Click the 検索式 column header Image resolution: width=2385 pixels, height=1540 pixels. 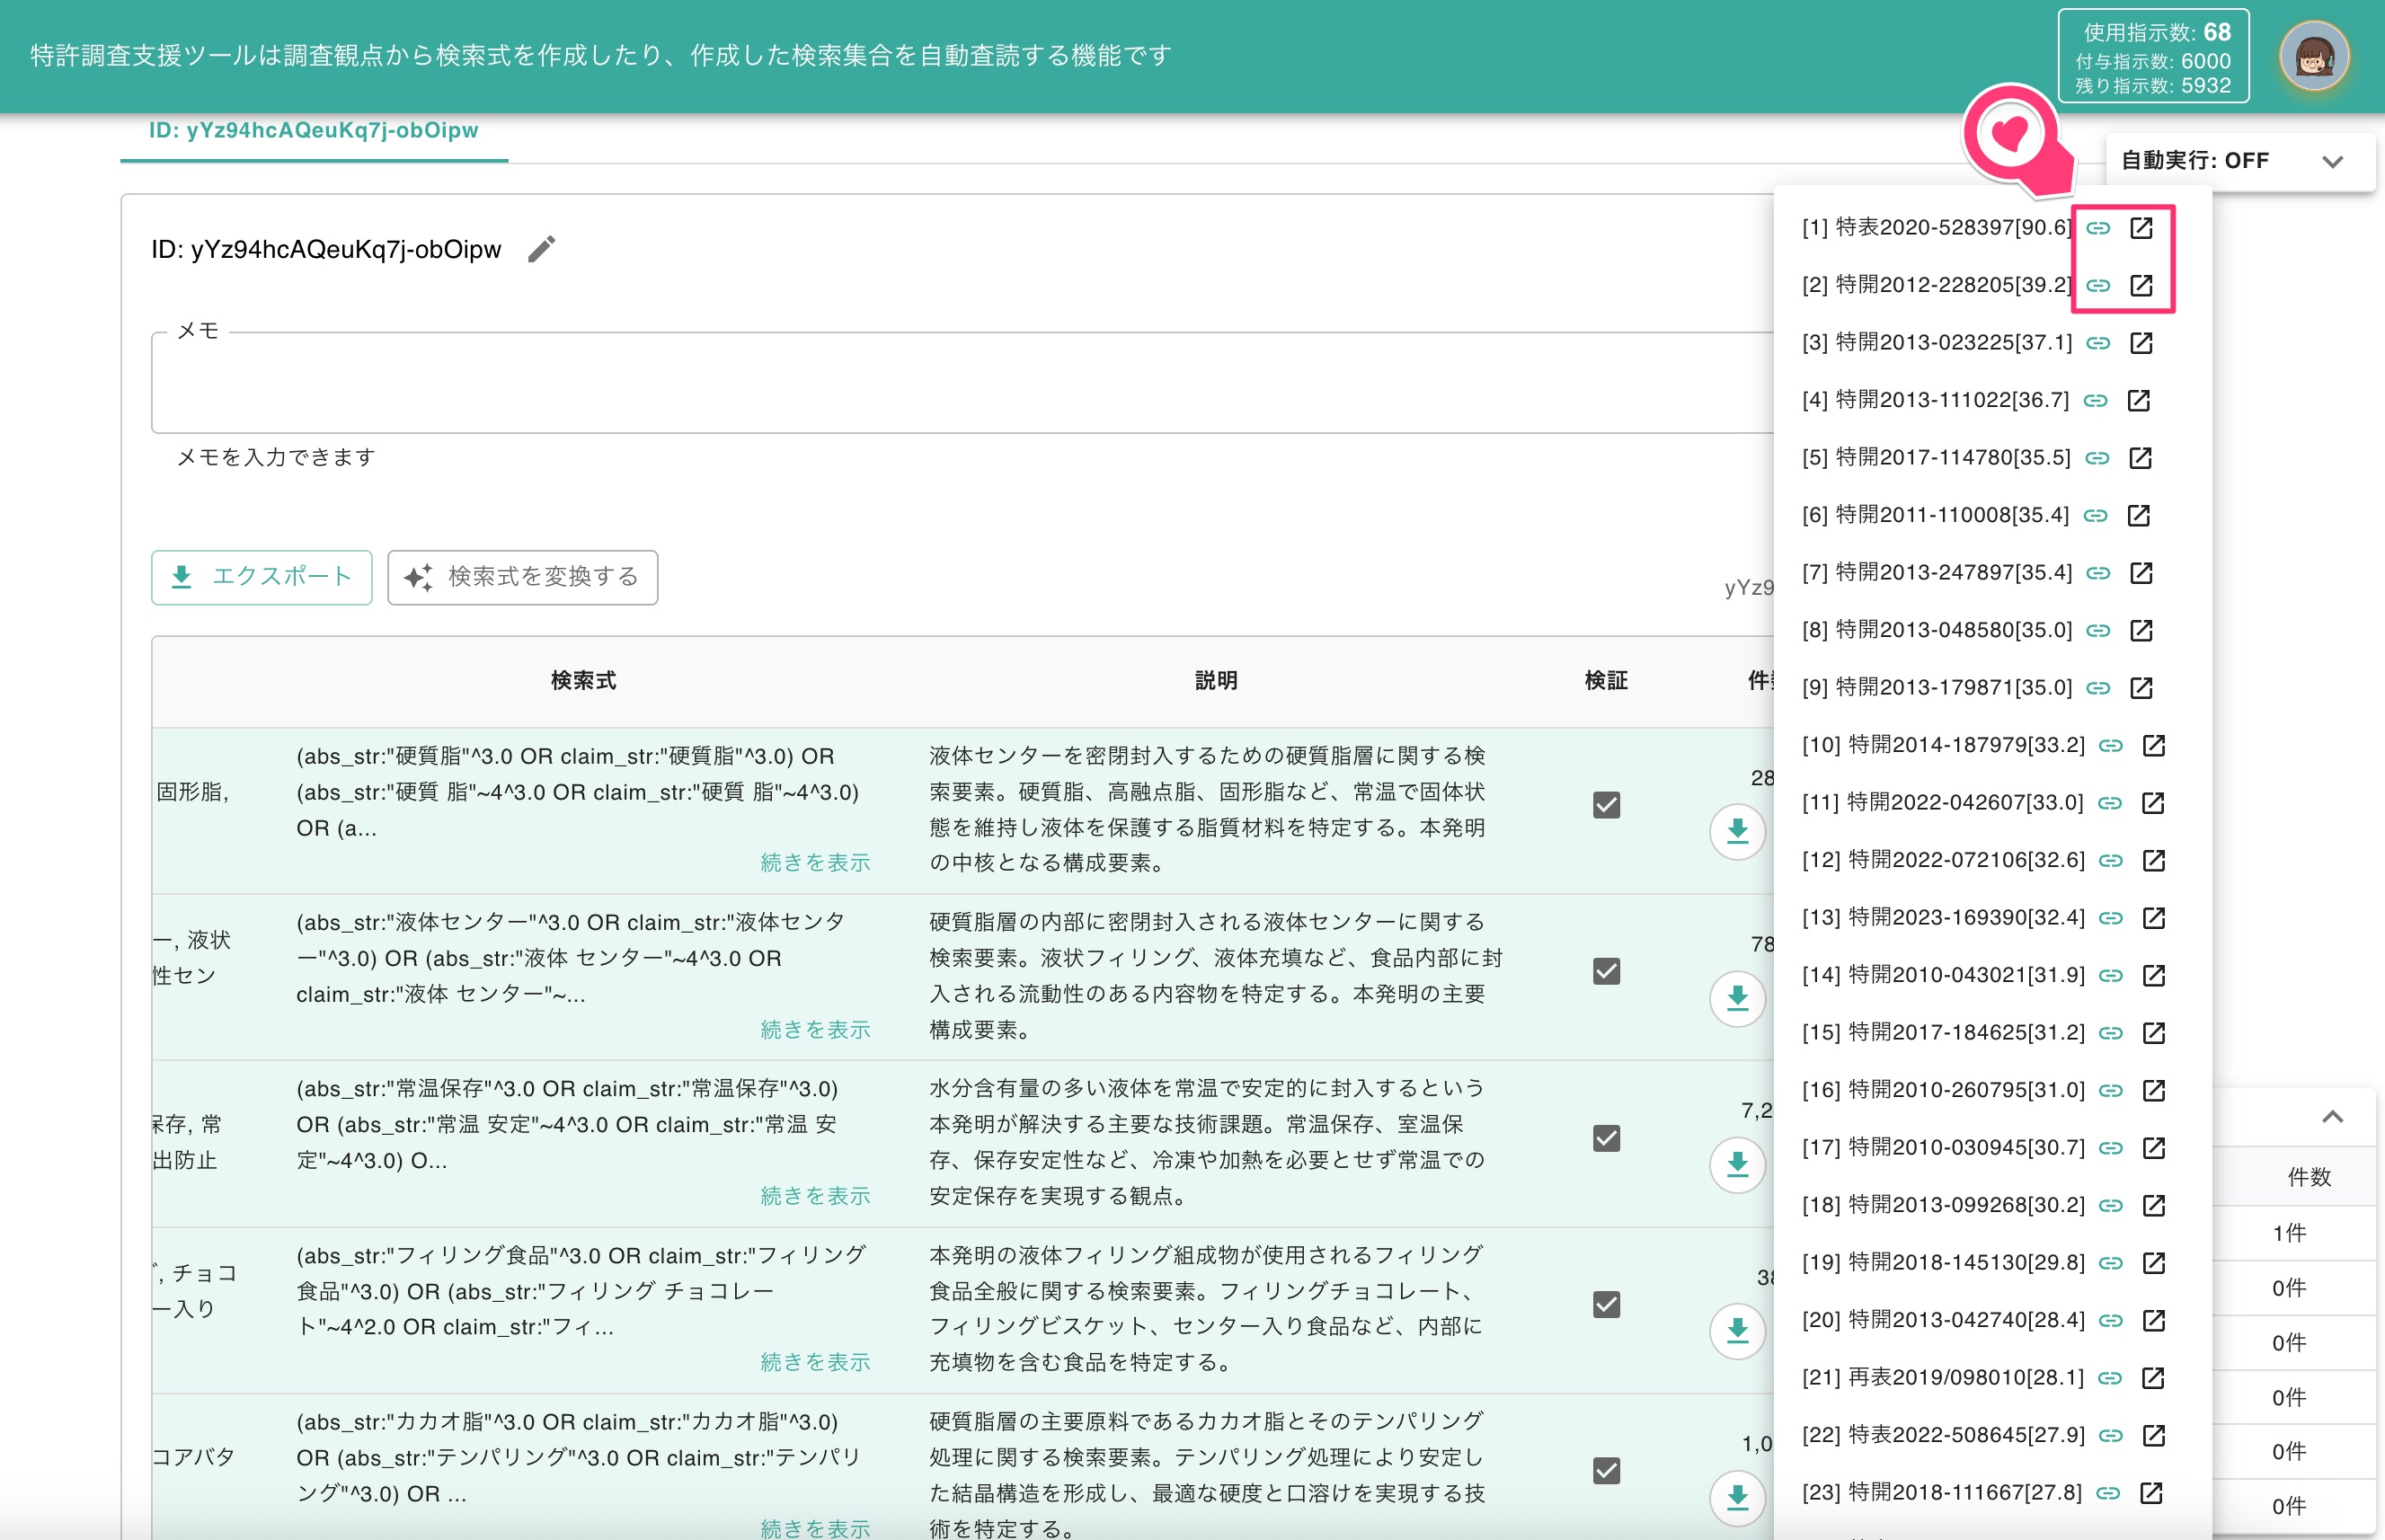(x=583, y=681)
